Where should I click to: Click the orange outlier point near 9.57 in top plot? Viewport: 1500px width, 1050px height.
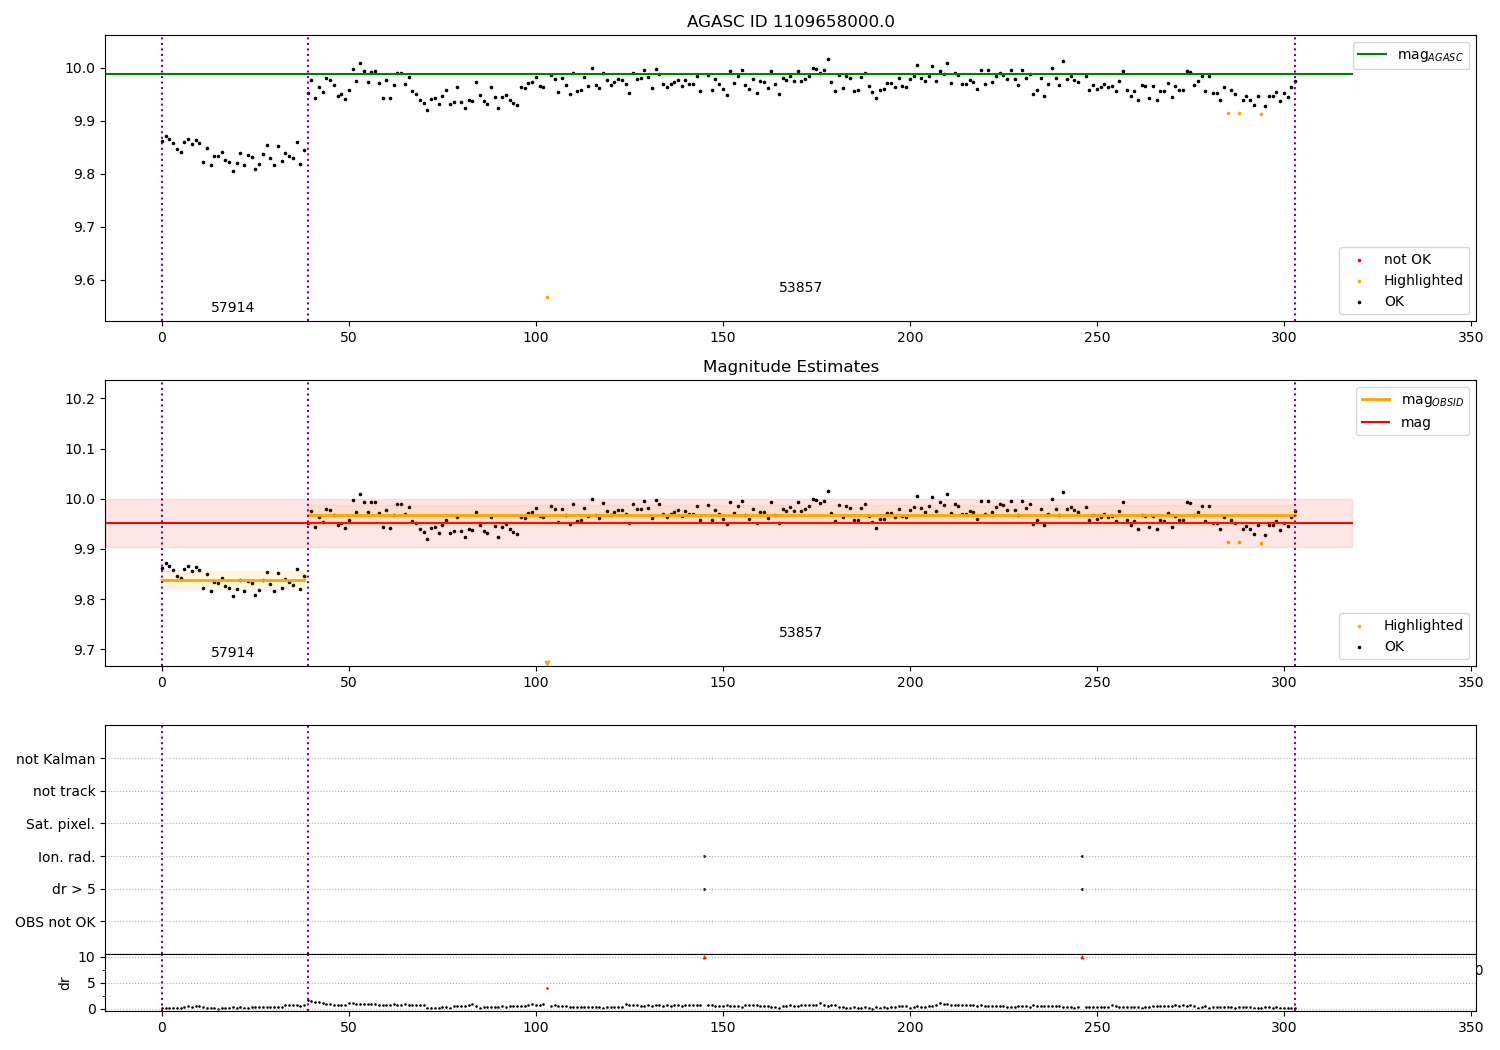click(547, 297)
